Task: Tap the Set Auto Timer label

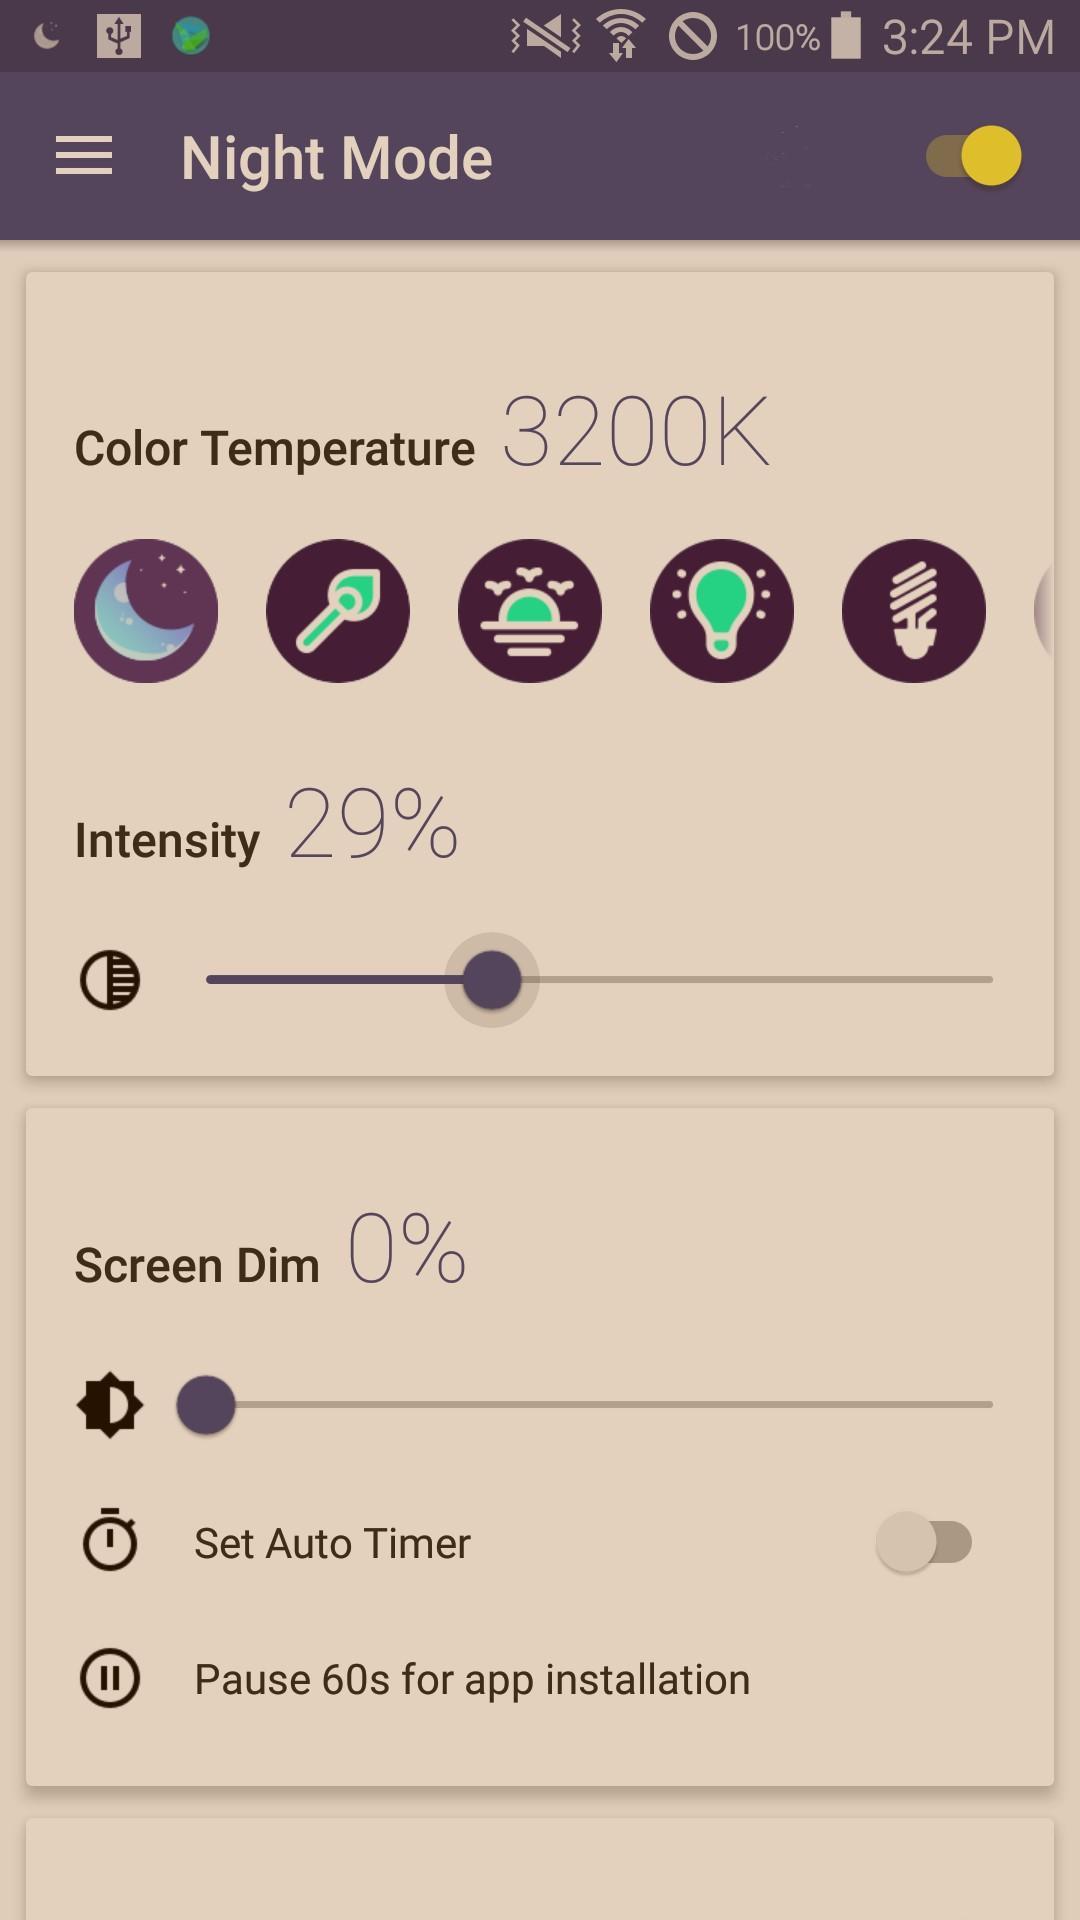Action: (332, 1543)
